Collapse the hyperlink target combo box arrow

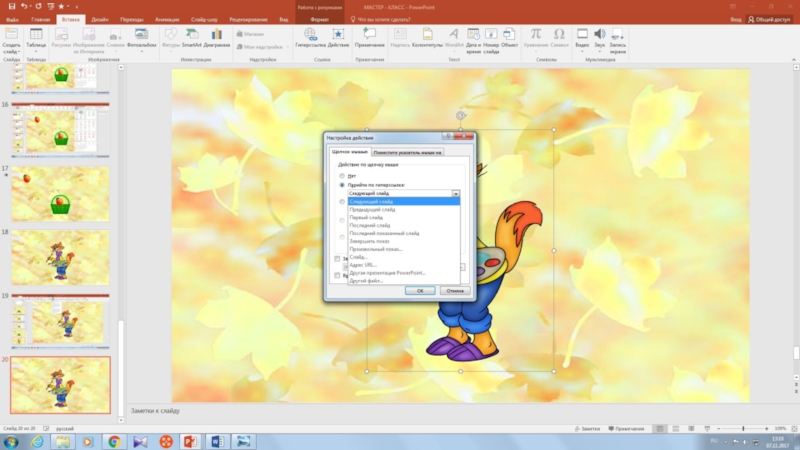pyautogui.click(x=455, y=193)
